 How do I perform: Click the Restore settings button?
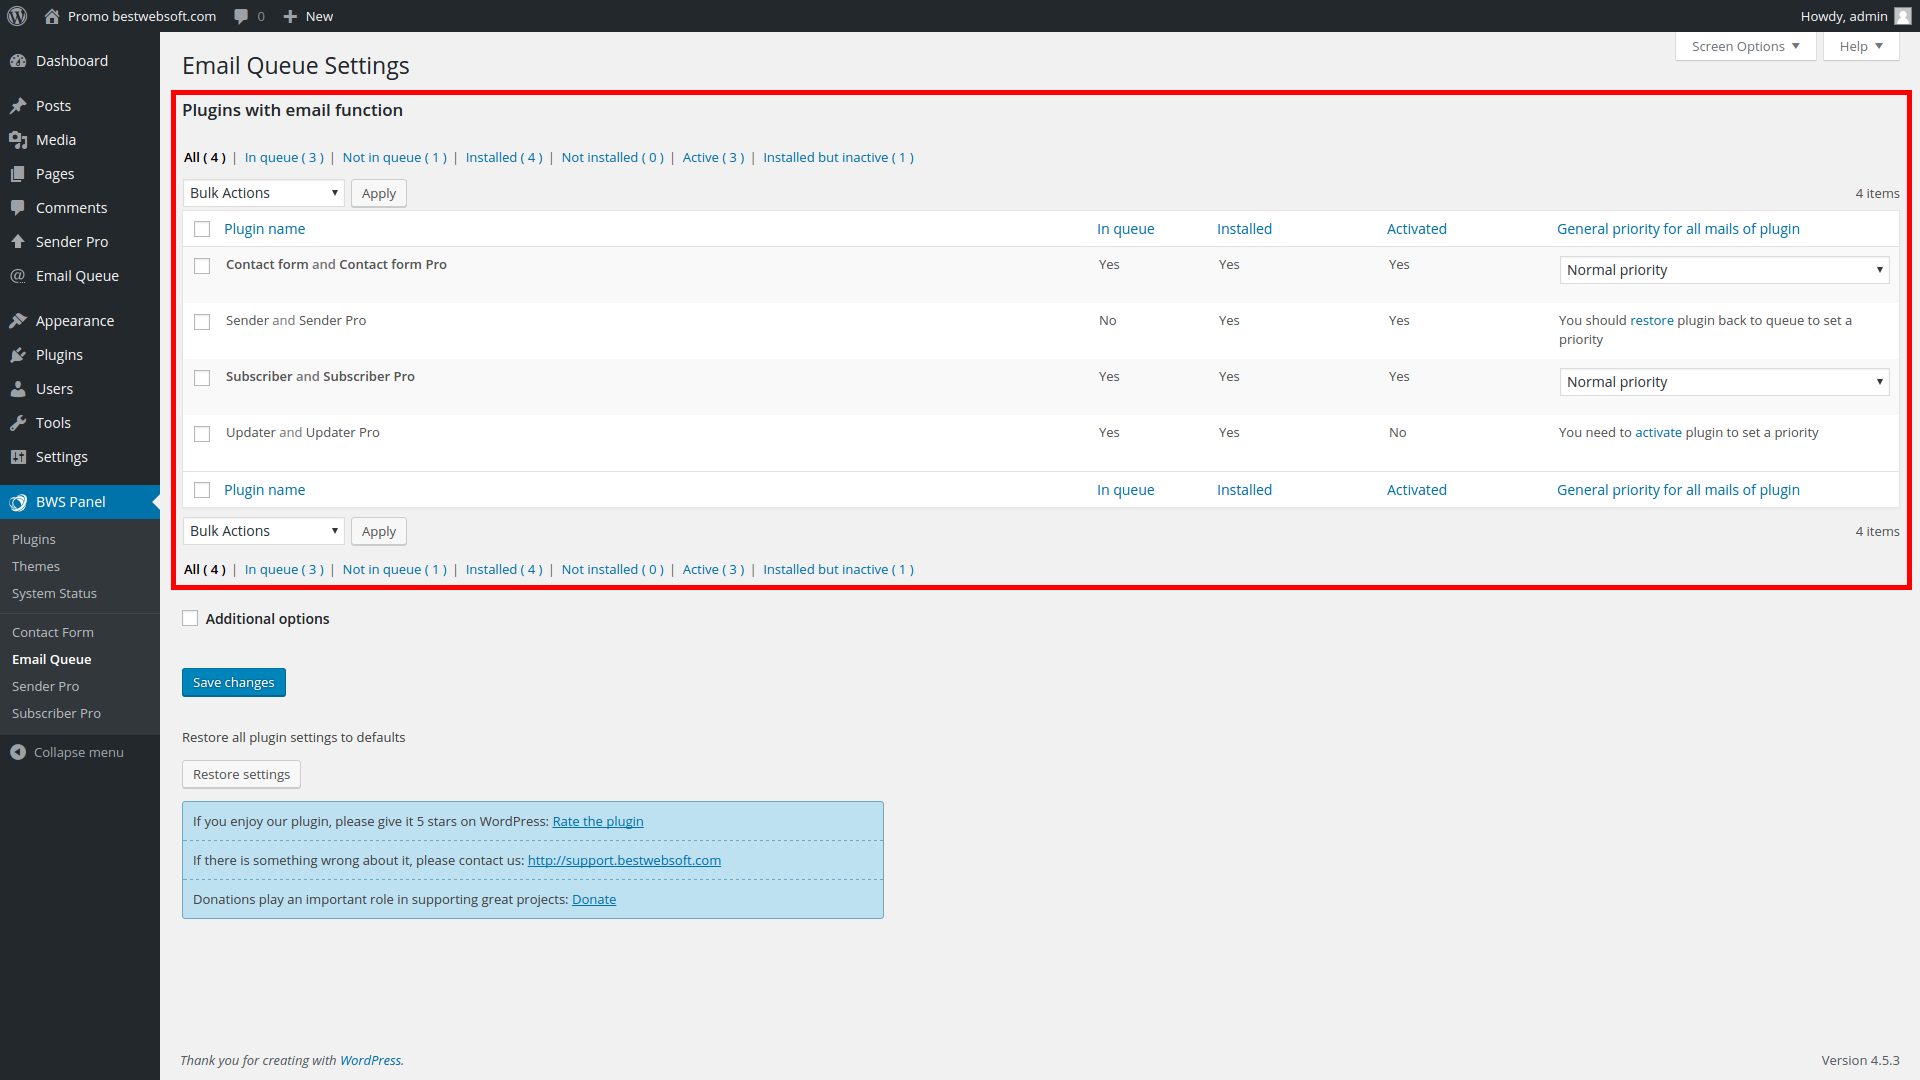tap(241, 774)
